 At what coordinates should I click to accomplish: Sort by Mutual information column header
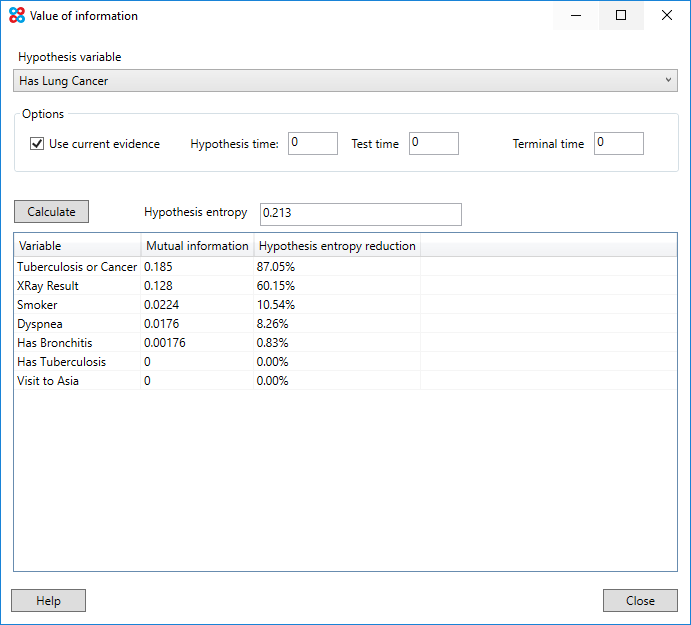point(197,246)
